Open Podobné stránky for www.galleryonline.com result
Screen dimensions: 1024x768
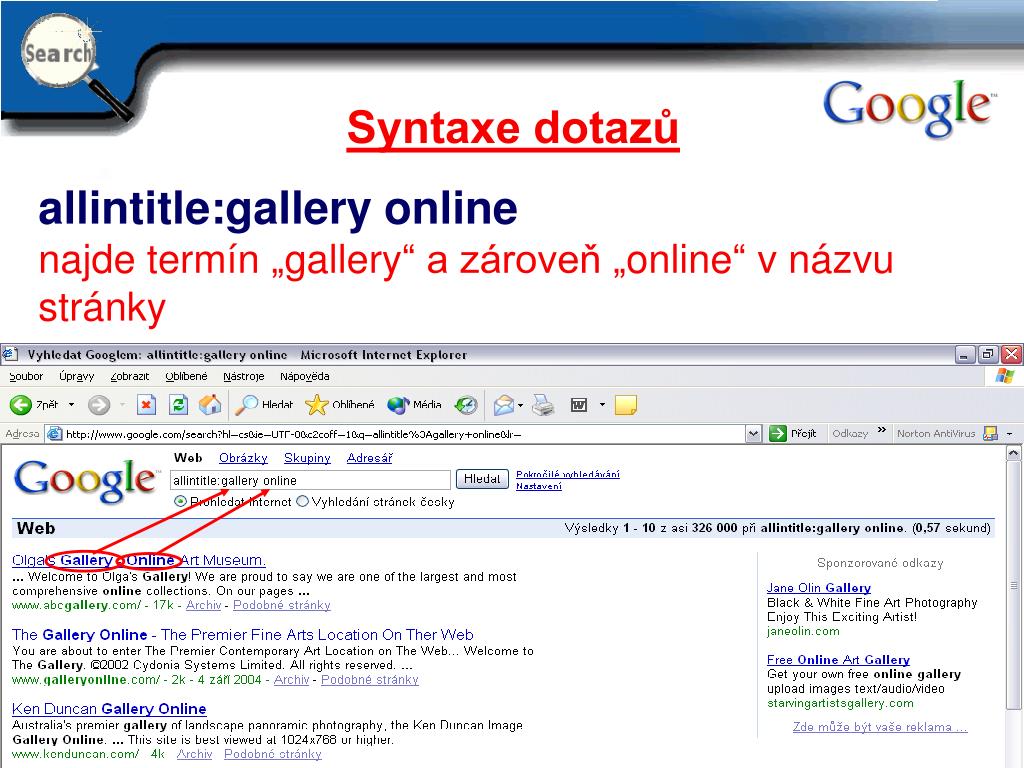(370, 680)
